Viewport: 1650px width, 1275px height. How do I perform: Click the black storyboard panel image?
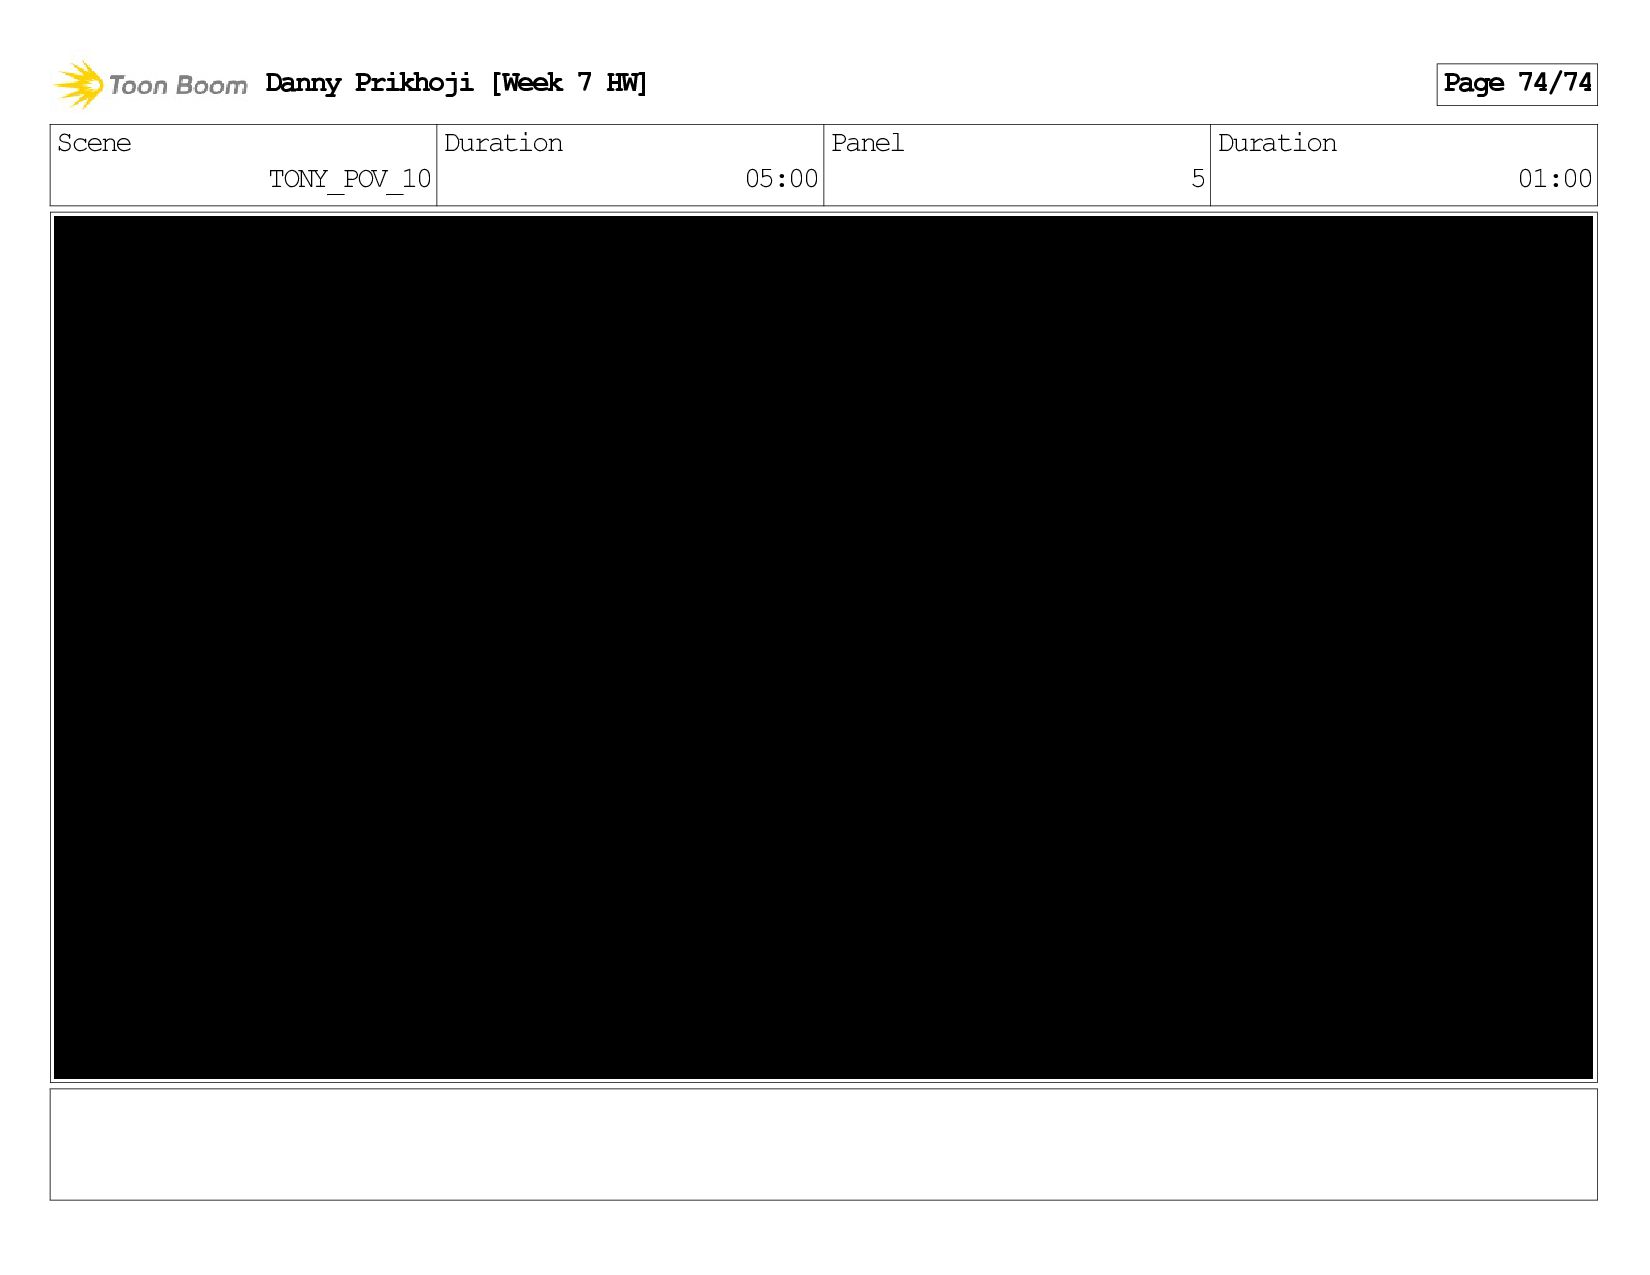(x=823, y=647)
